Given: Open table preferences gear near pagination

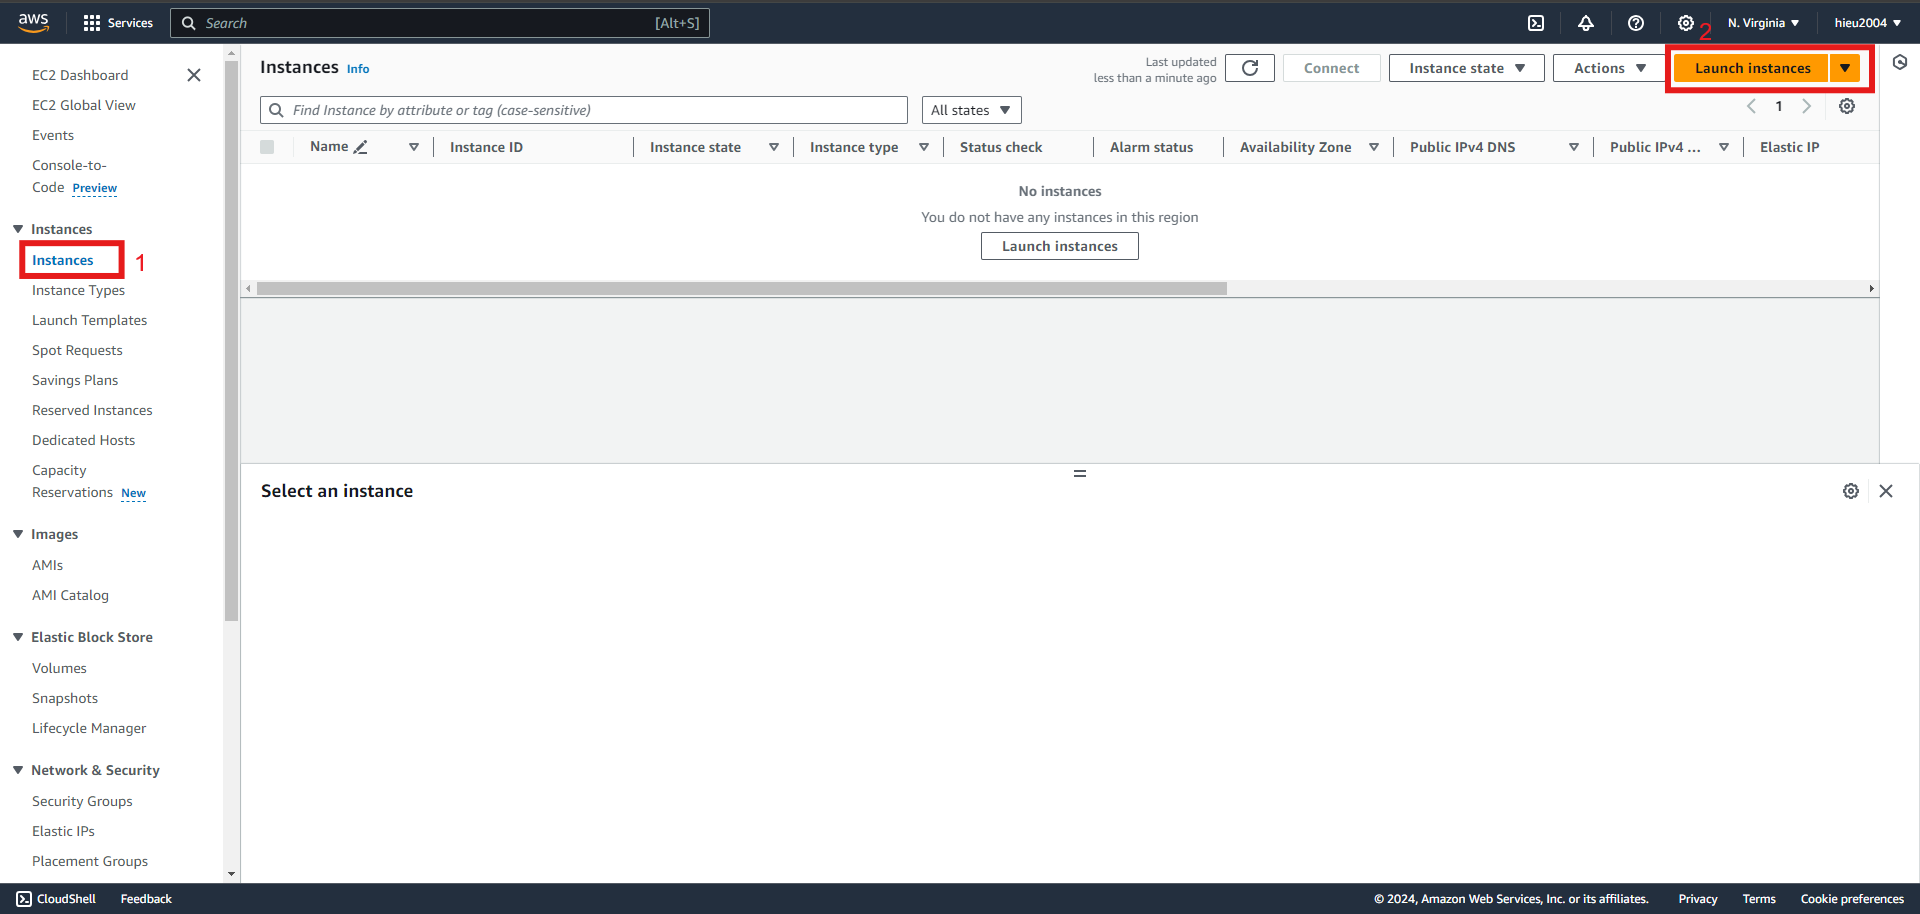Looking at the screenshot, I should click(1847, 106).
